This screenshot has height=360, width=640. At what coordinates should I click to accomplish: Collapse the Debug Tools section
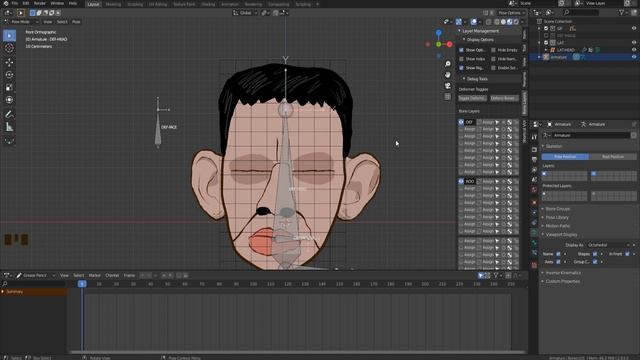(477, 79)
